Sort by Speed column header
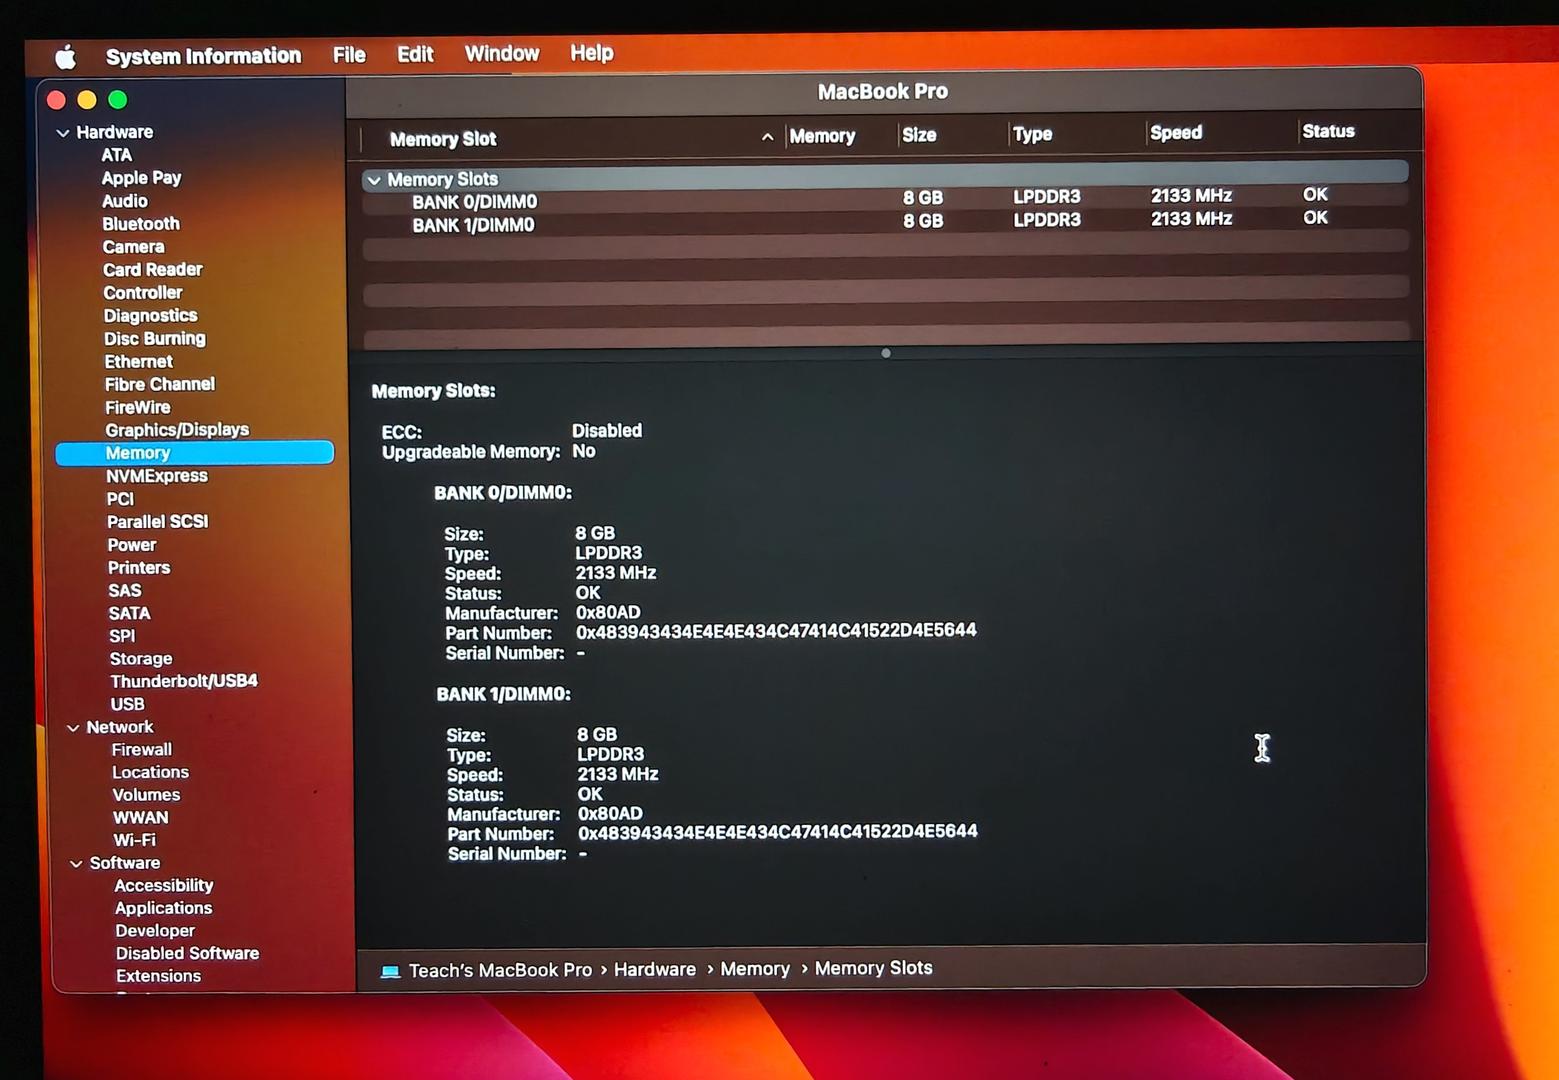This screenshot has height=1080, width=1559. click(1176, 133)
